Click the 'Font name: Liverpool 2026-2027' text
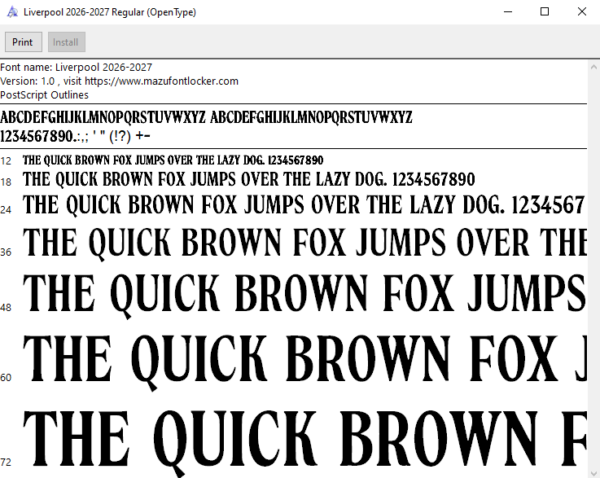Screen dimensions: 600x478 pyautogui.click(x=76, y=67)
